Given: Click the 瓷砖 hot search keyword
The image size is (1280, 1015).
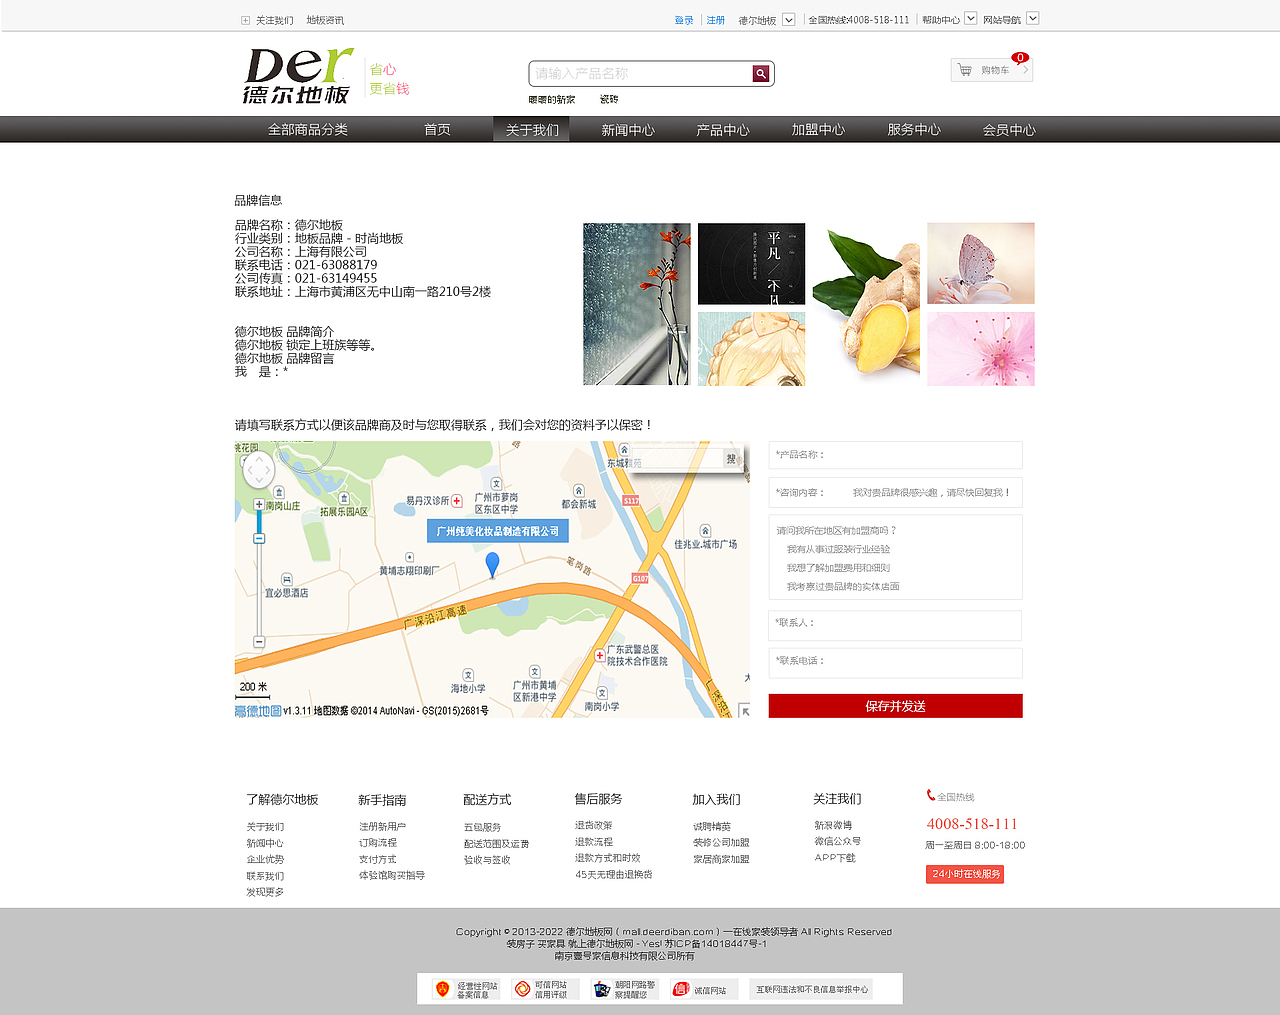Looking at the screenshot, I should pos(609,99).
